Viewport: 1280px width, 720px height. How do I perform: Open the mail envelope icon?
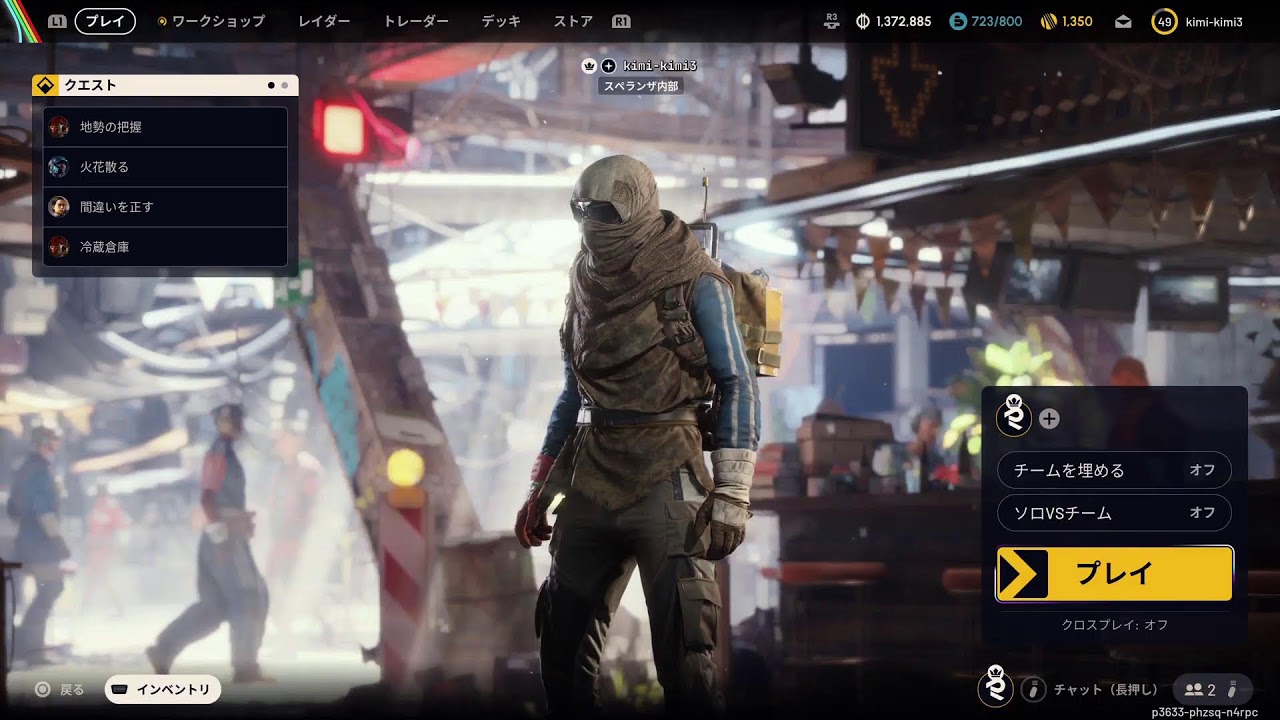[1124, 21]
